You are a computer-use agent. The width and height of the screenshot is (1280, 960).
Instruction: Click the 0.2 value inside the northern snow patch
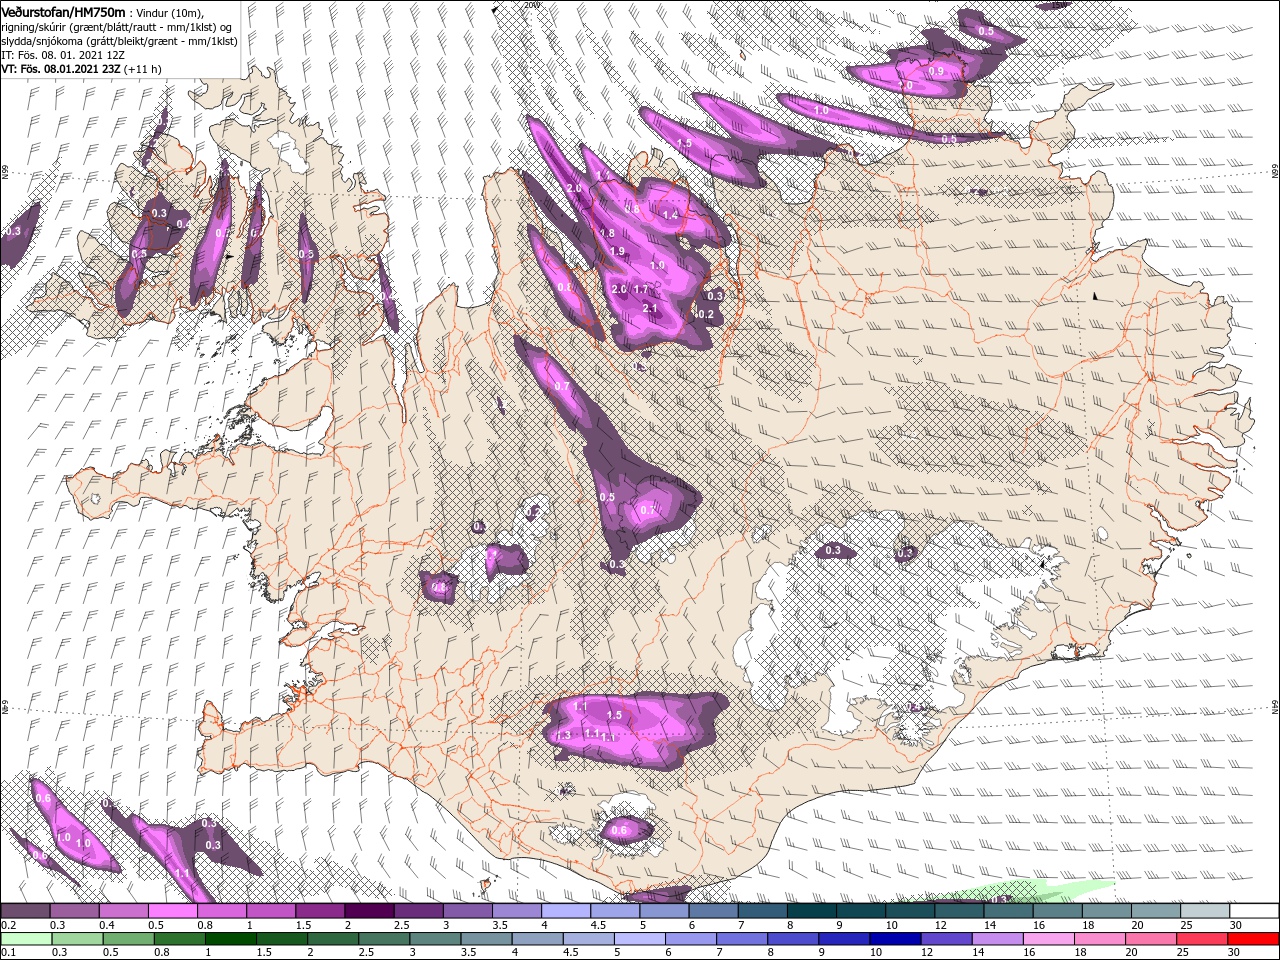coord(705,314)
